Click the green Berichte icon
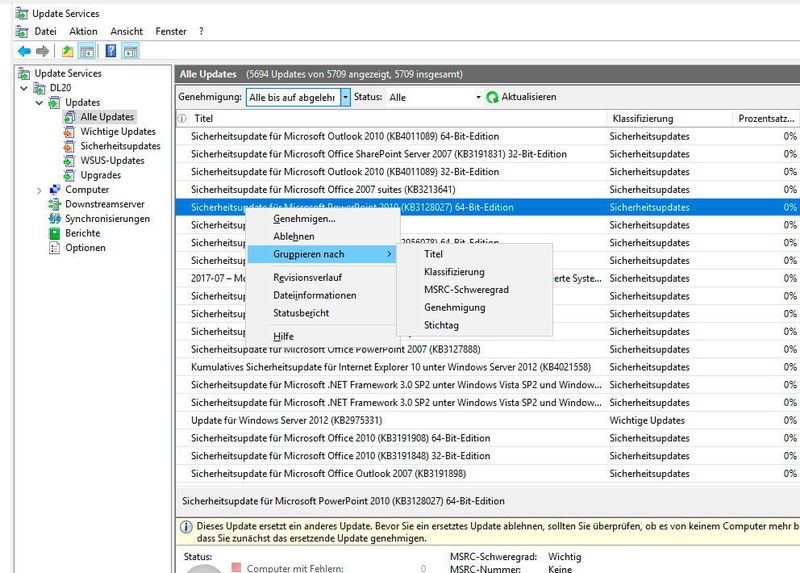Viewport: 800px width, 573px height. click(54, 233)
